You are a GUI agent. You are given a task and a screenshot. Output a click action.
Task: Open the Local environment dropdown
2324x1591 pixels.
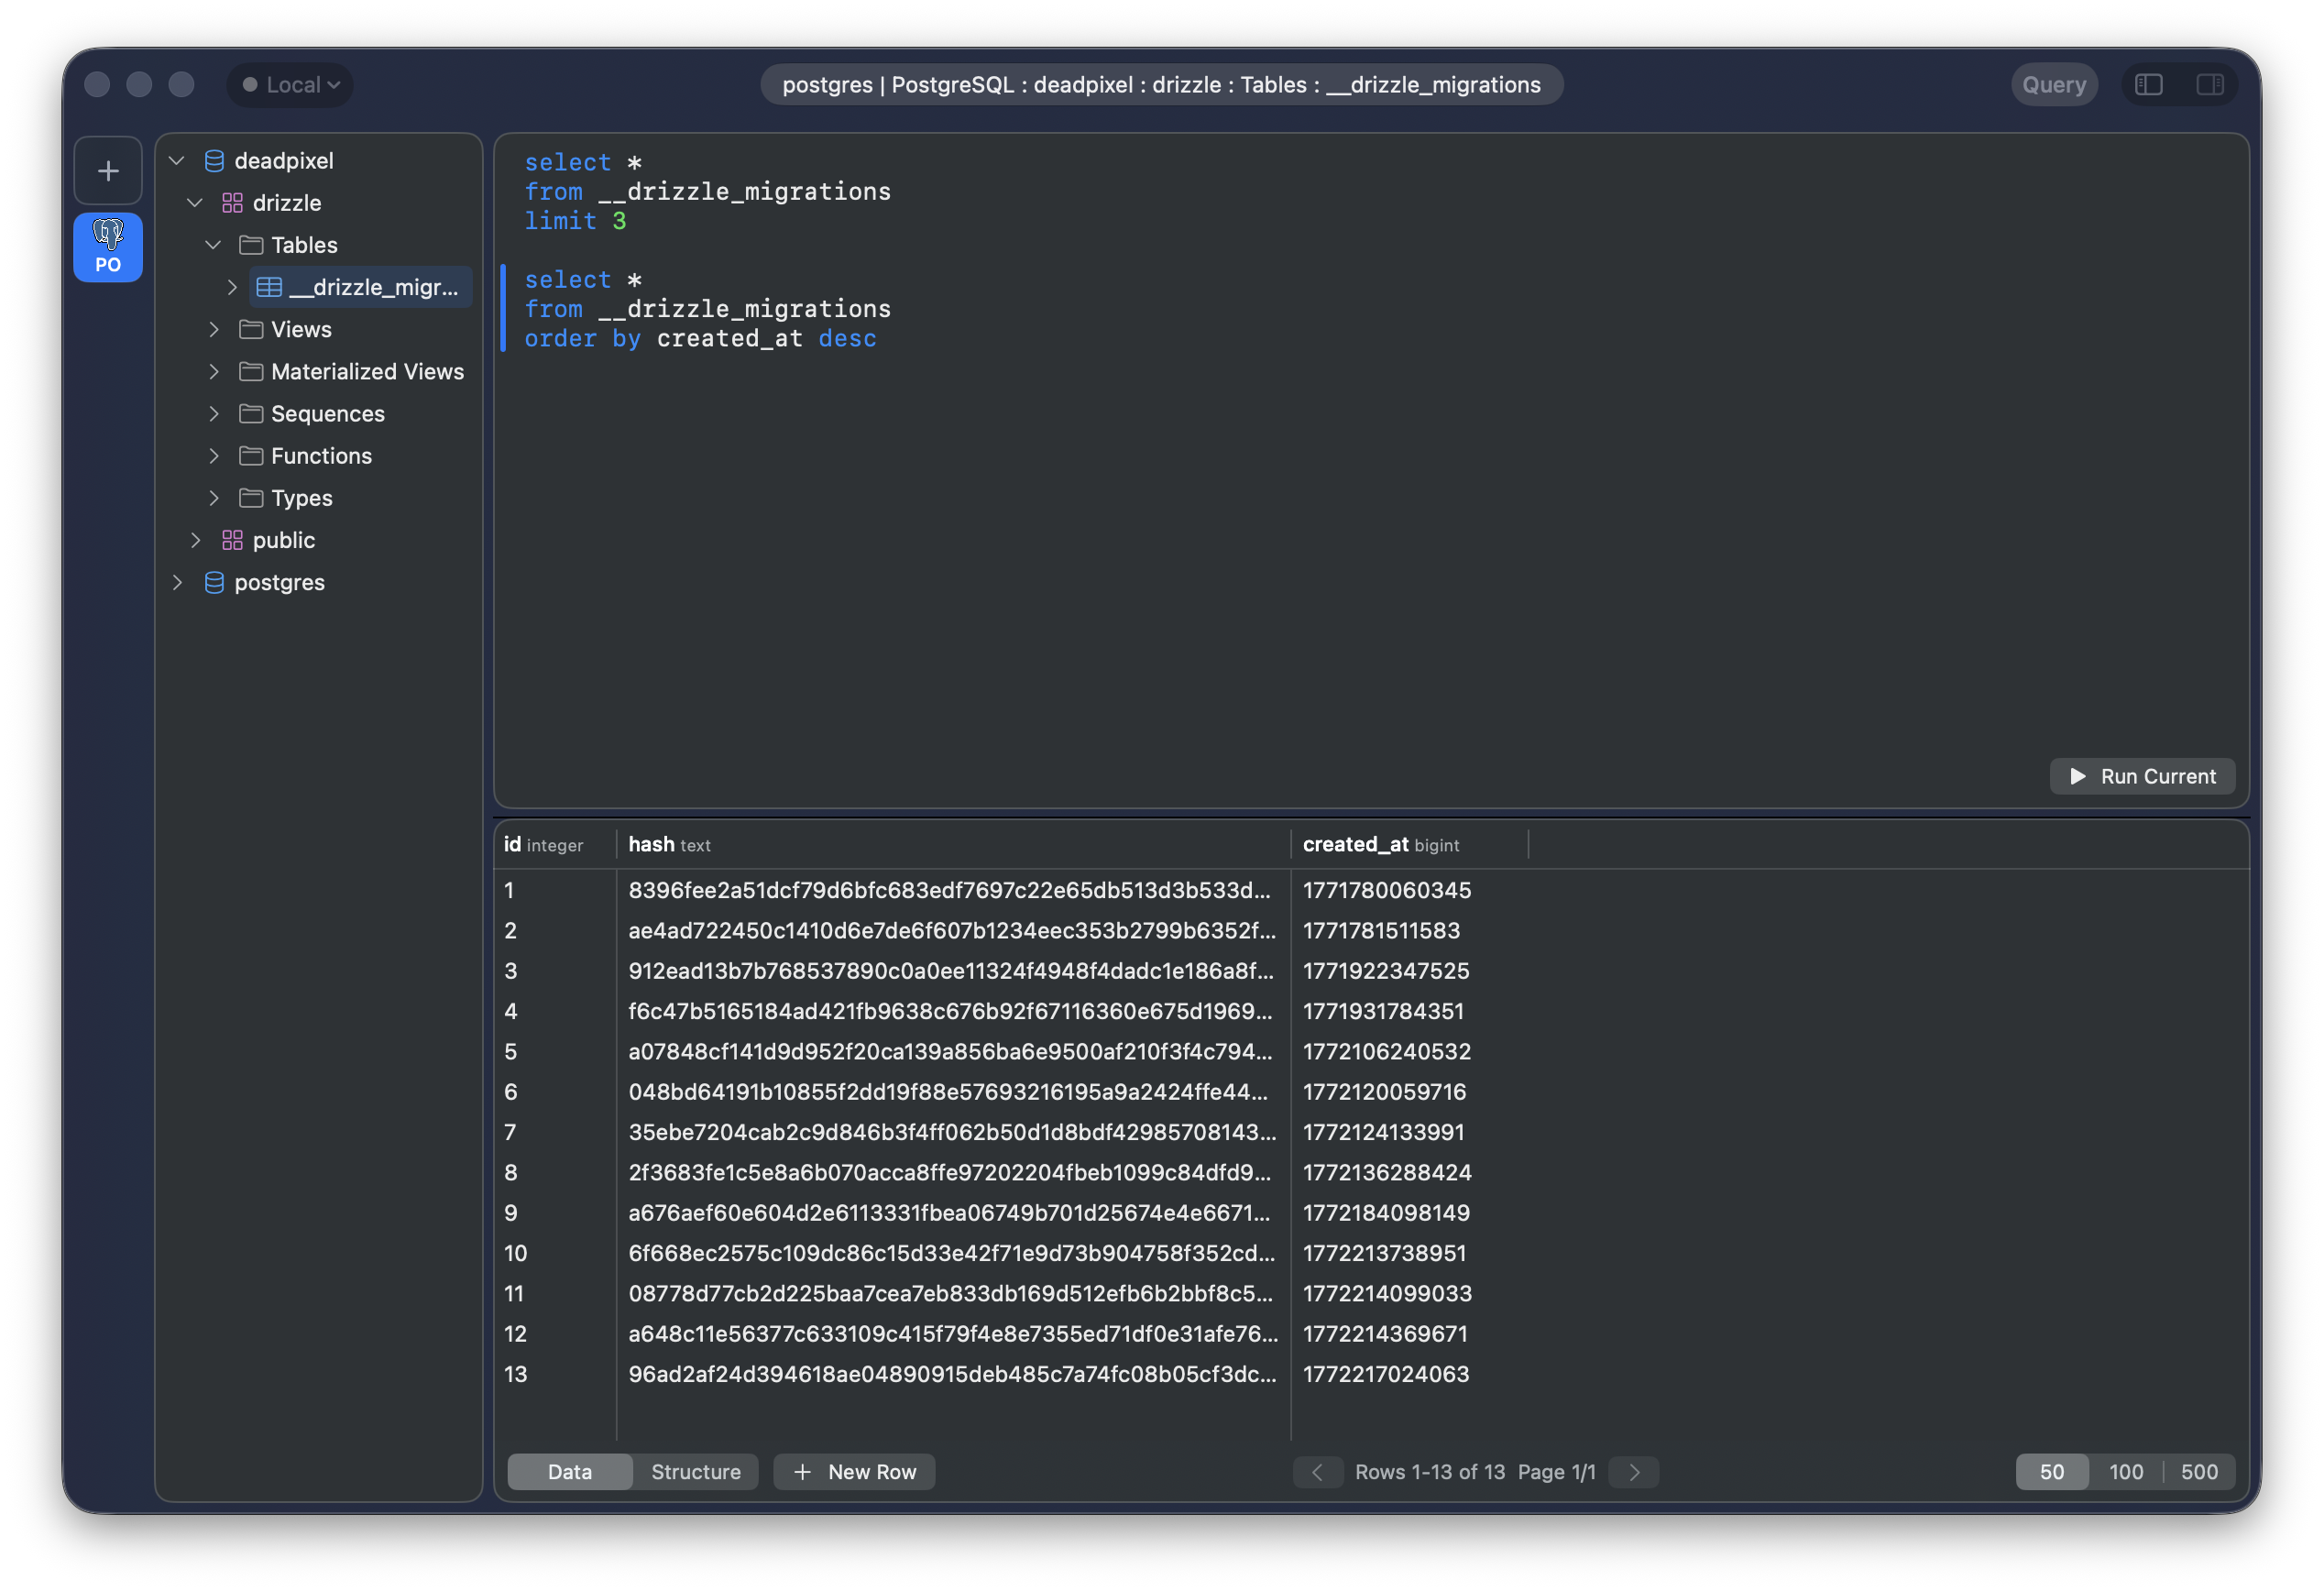point(291,85)
